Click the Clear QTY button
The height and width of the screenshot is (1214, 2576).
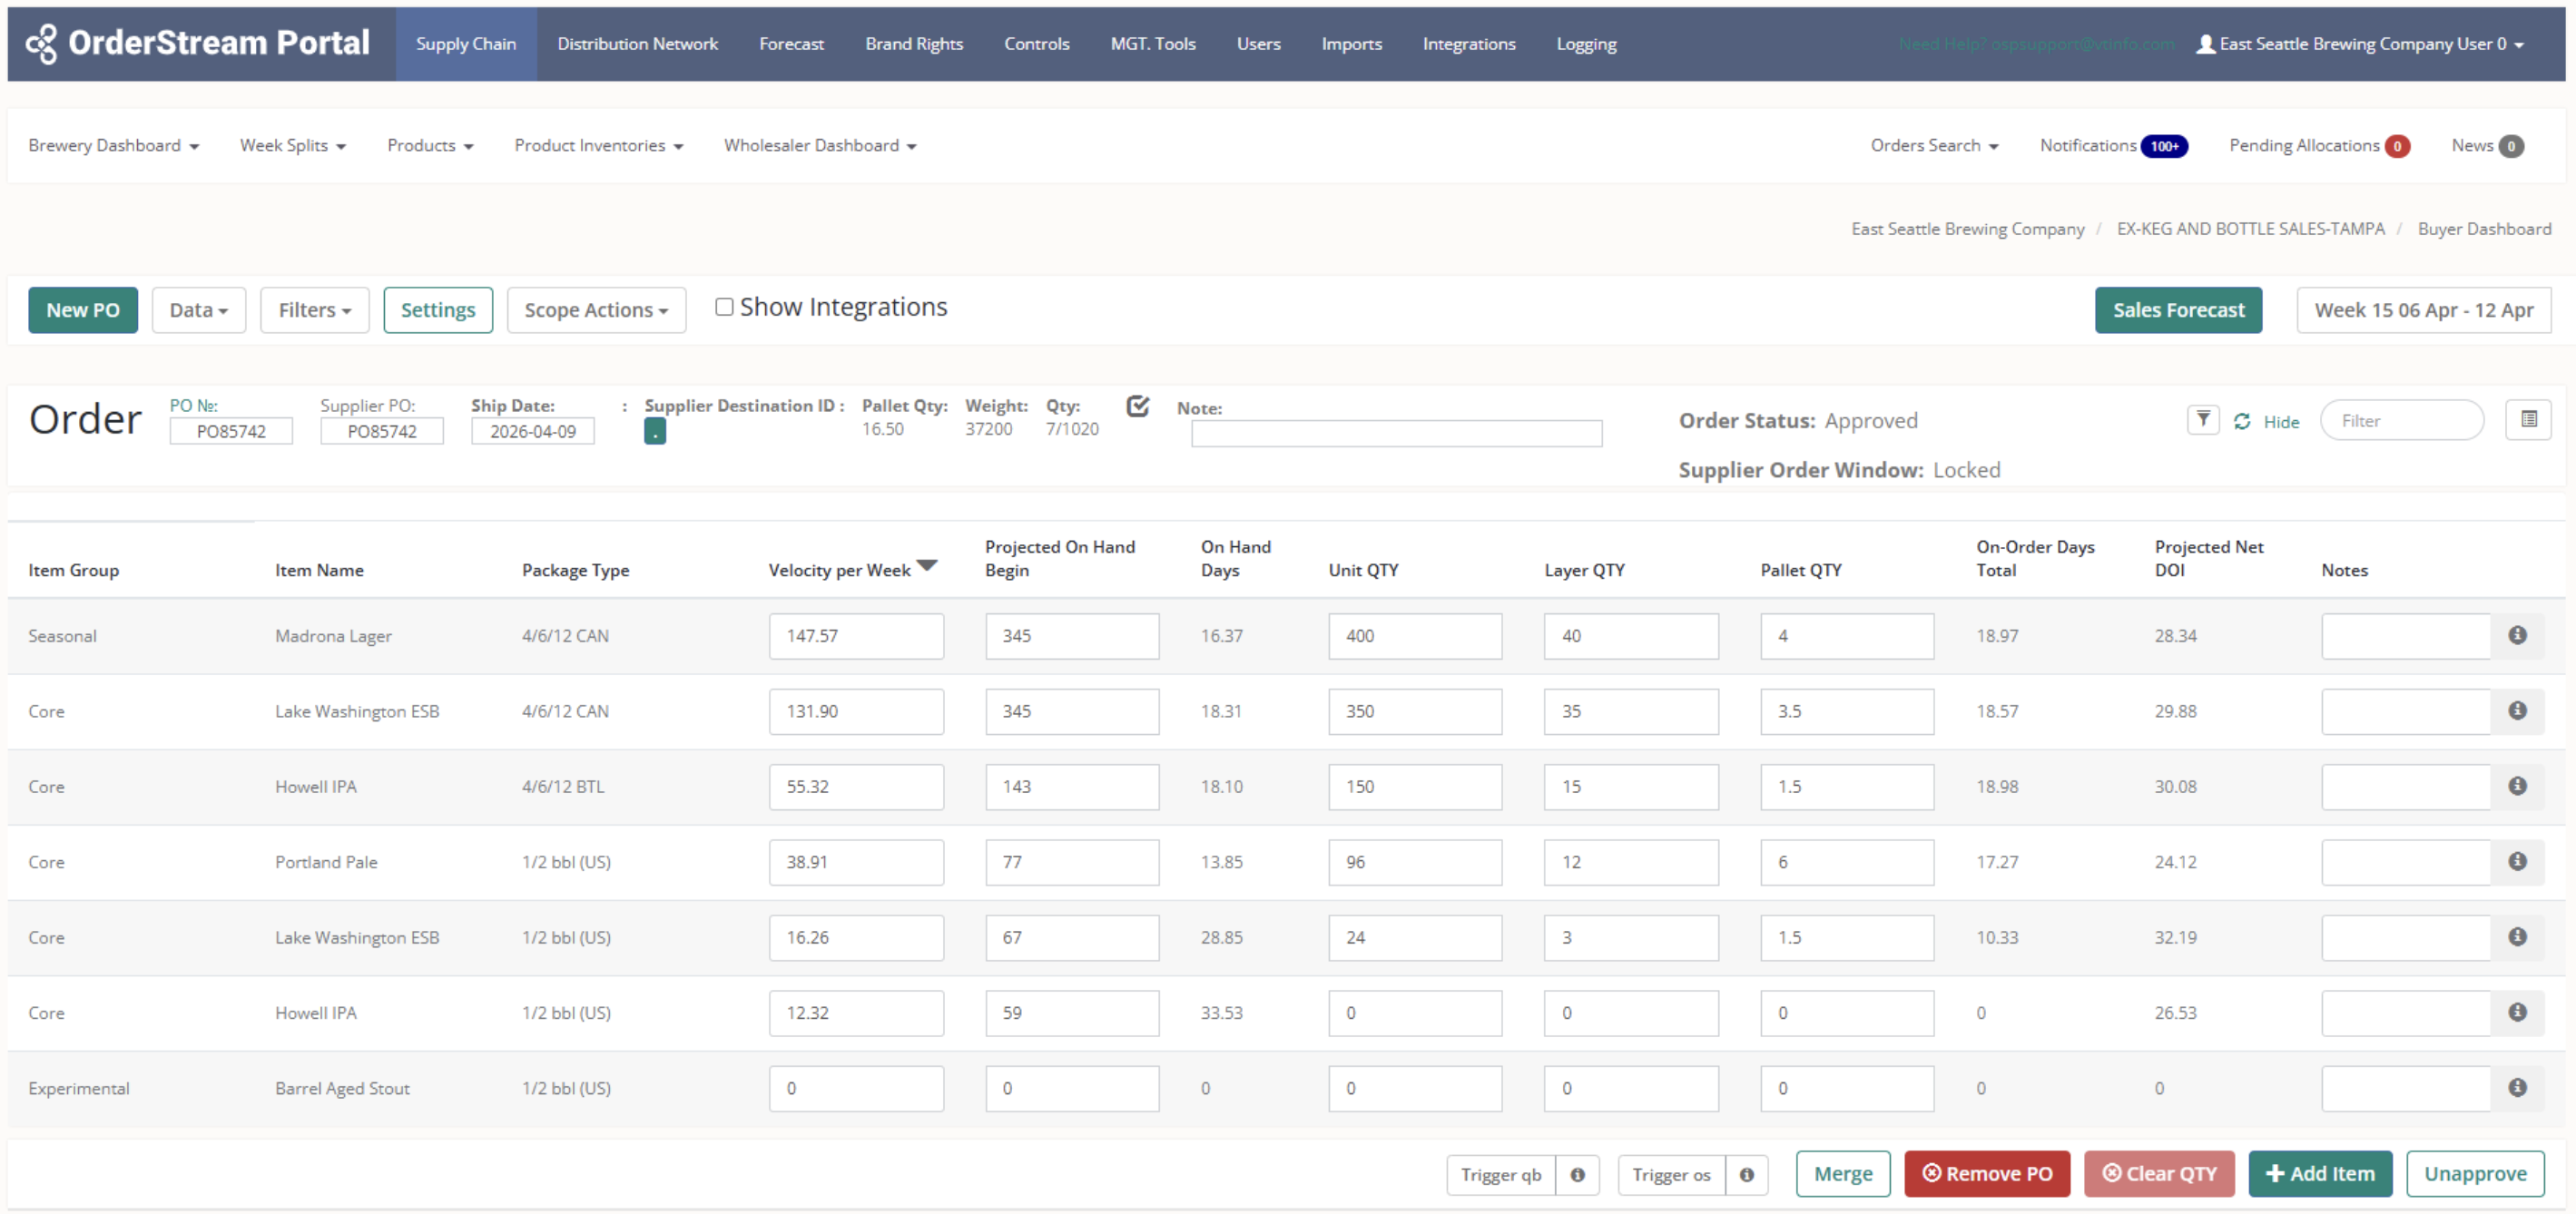2158,1174
